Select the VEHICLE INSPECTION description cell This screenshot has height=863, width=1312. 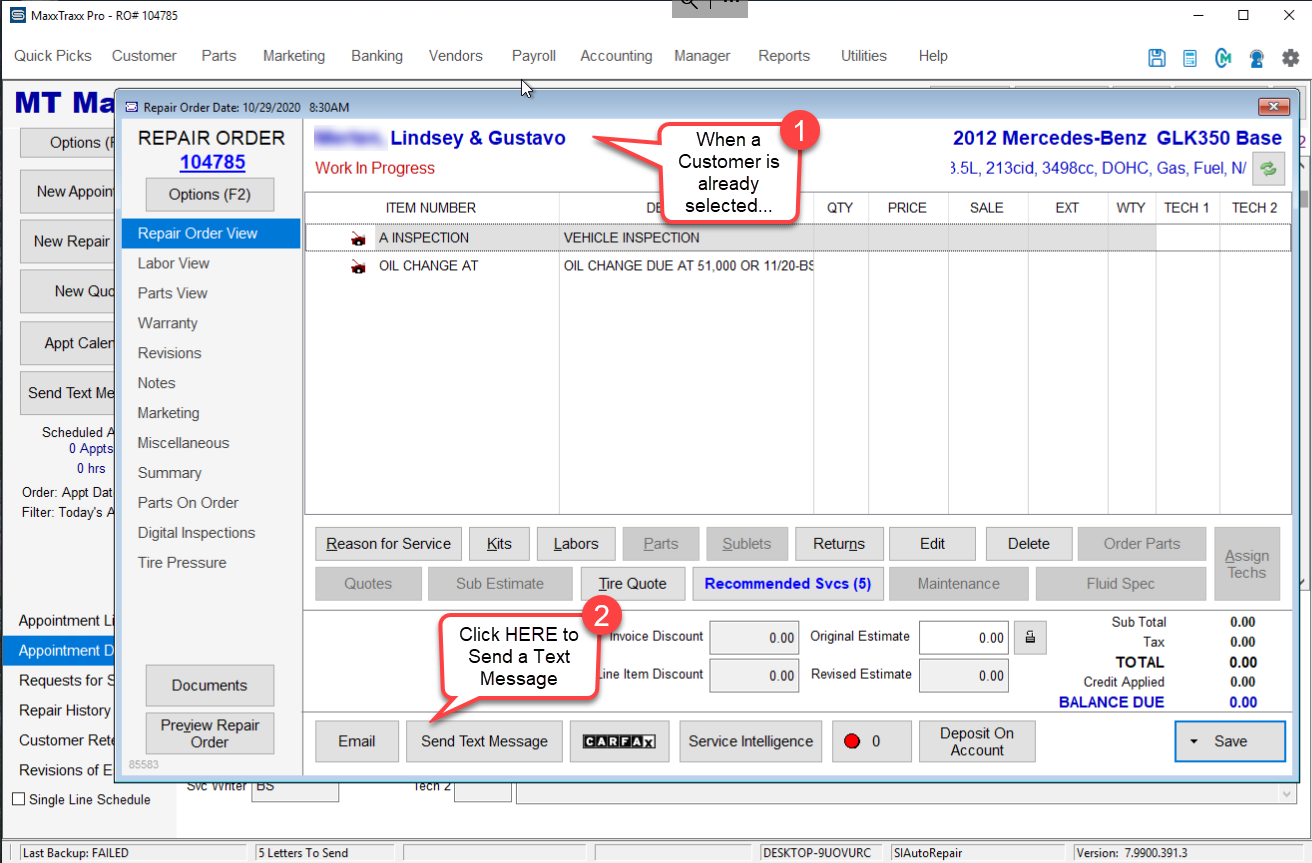686,238
